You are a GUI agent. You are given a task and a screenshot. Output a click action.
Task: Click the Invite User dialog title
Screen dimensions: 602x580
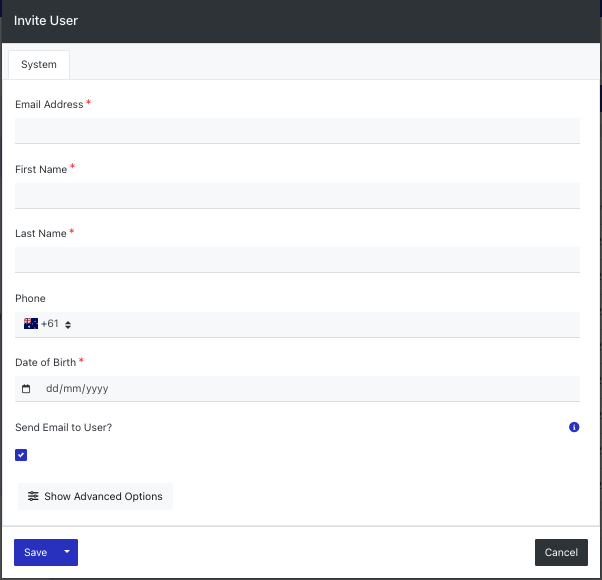pos(46,20)
